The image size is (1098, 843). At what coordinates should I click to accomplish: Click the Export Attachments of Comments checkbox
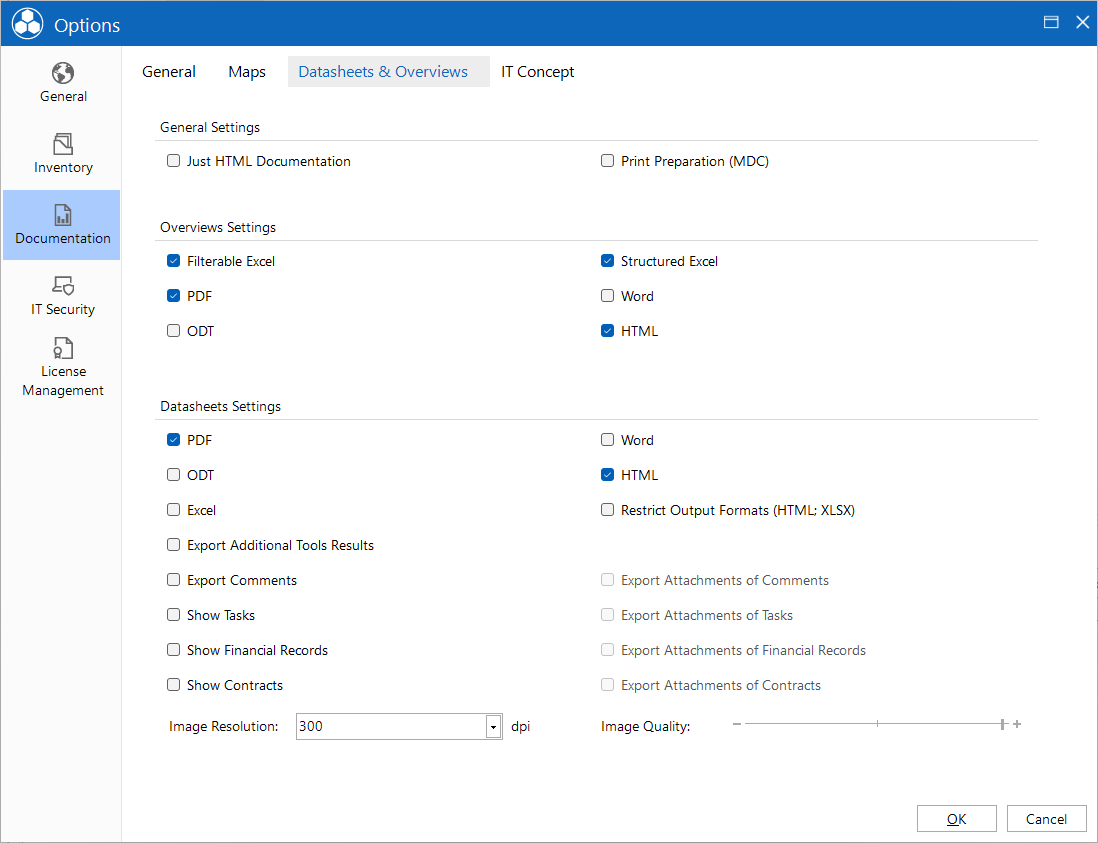click(607, 580)
